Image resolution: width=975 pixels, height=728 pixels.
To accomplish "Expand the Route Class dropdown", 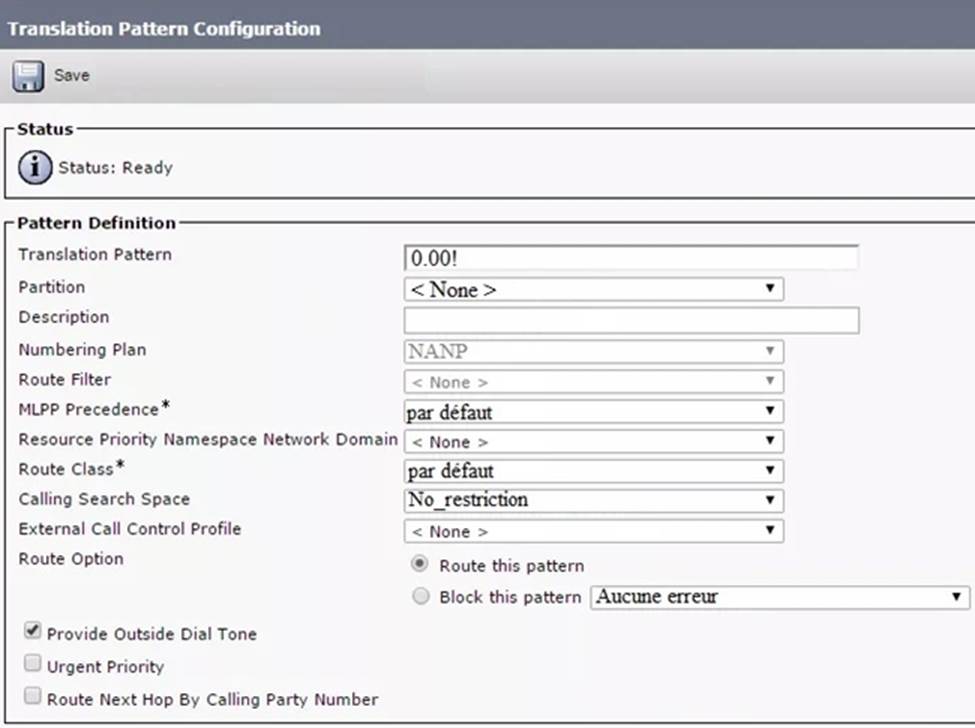I will pos(593,470).
